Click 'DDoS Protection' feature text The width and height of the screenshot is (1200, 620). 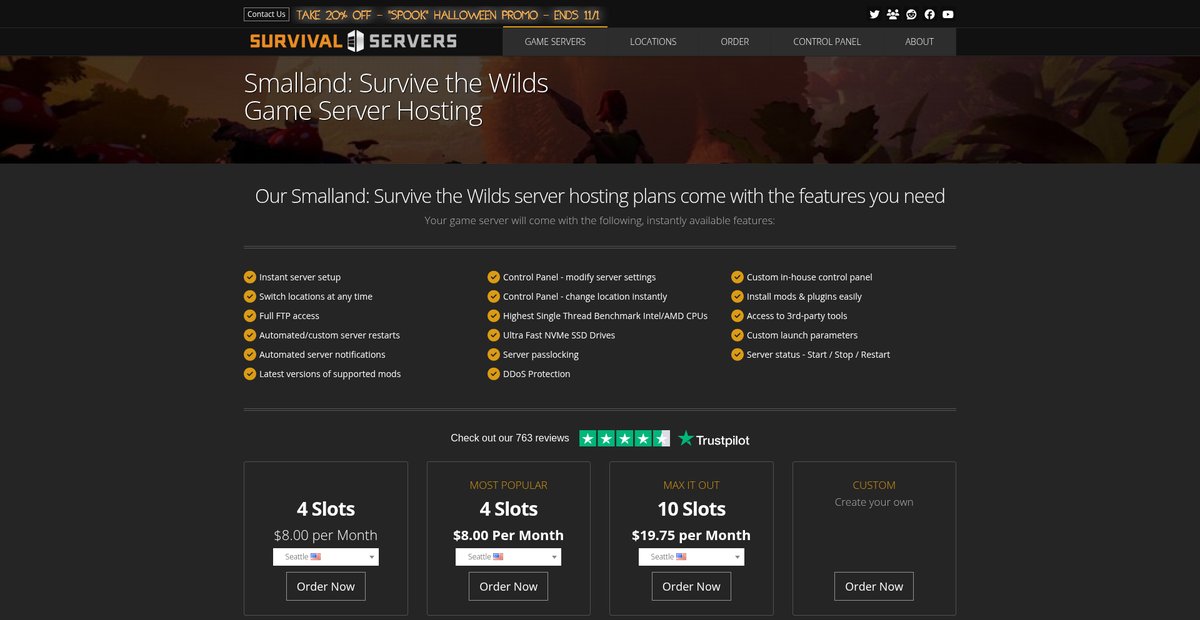537,374
